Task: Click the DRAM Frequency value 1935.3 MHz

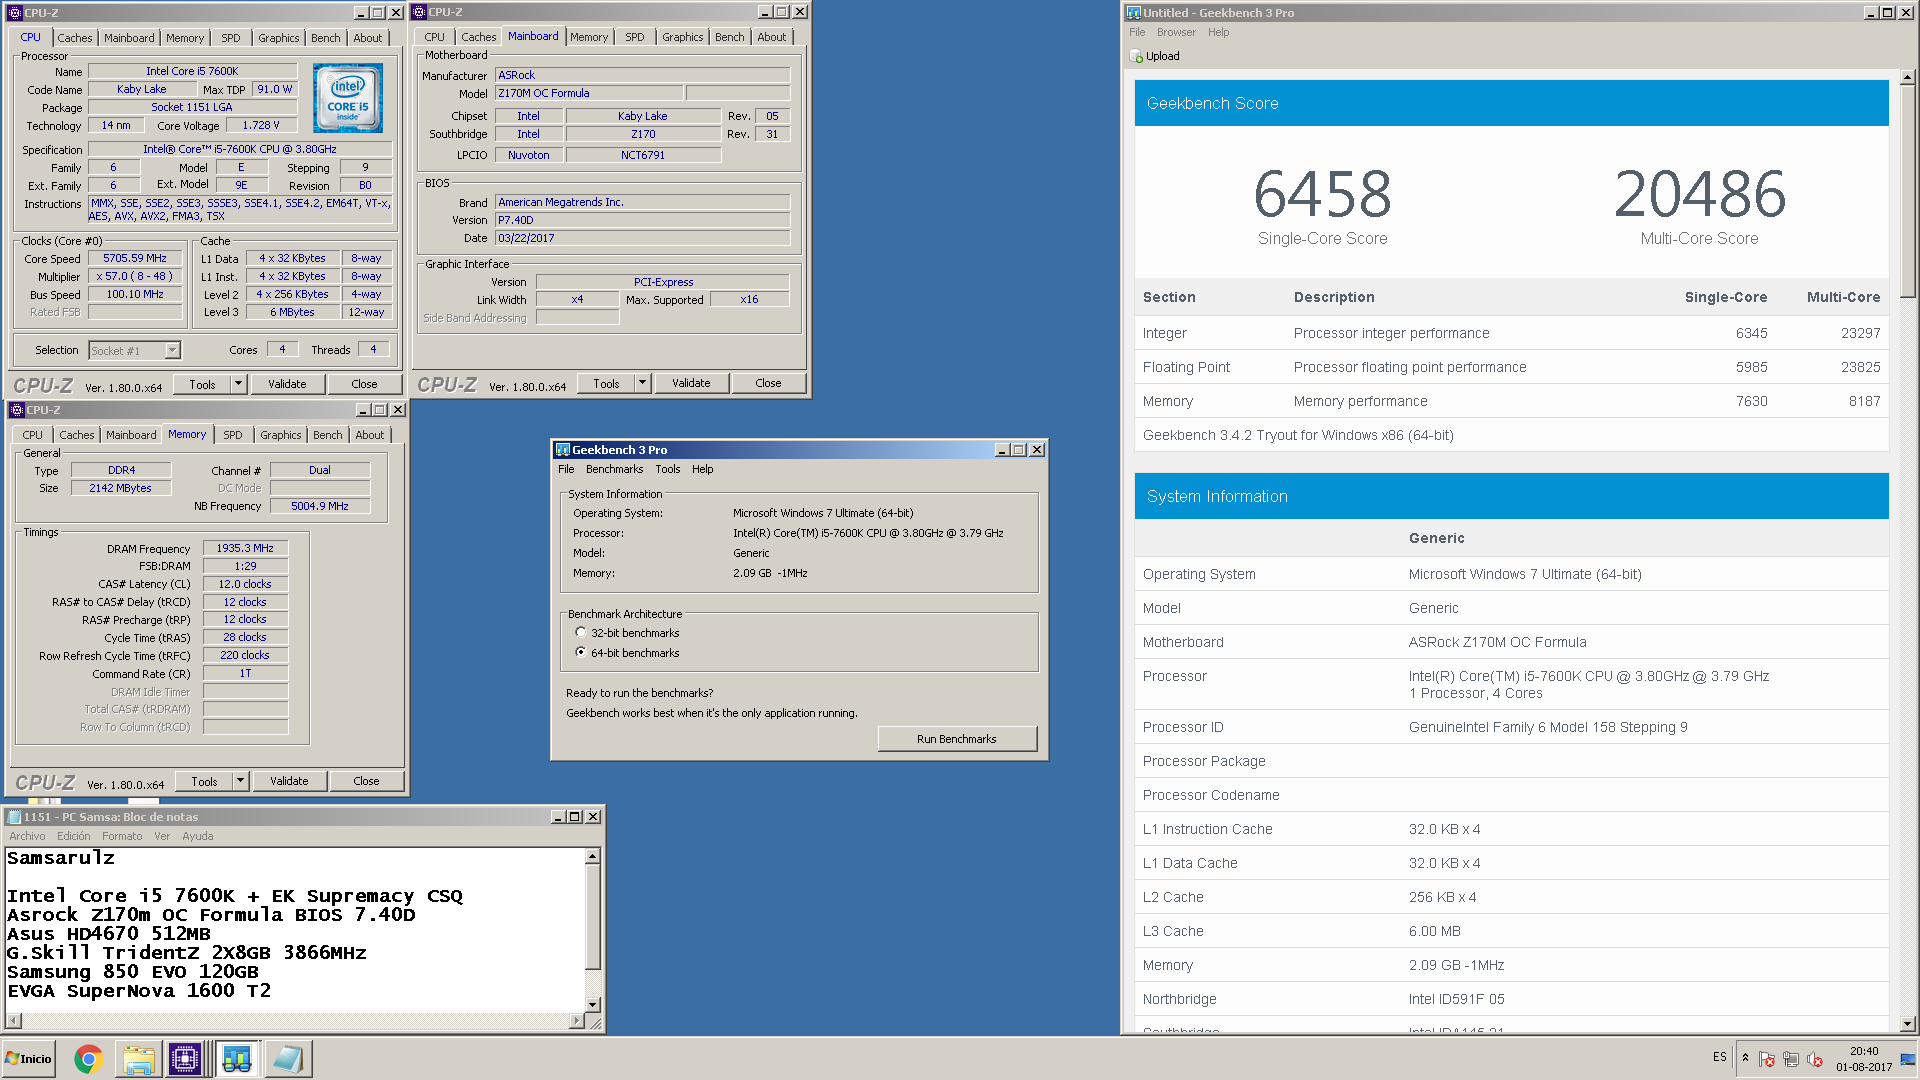Action: 245,548
